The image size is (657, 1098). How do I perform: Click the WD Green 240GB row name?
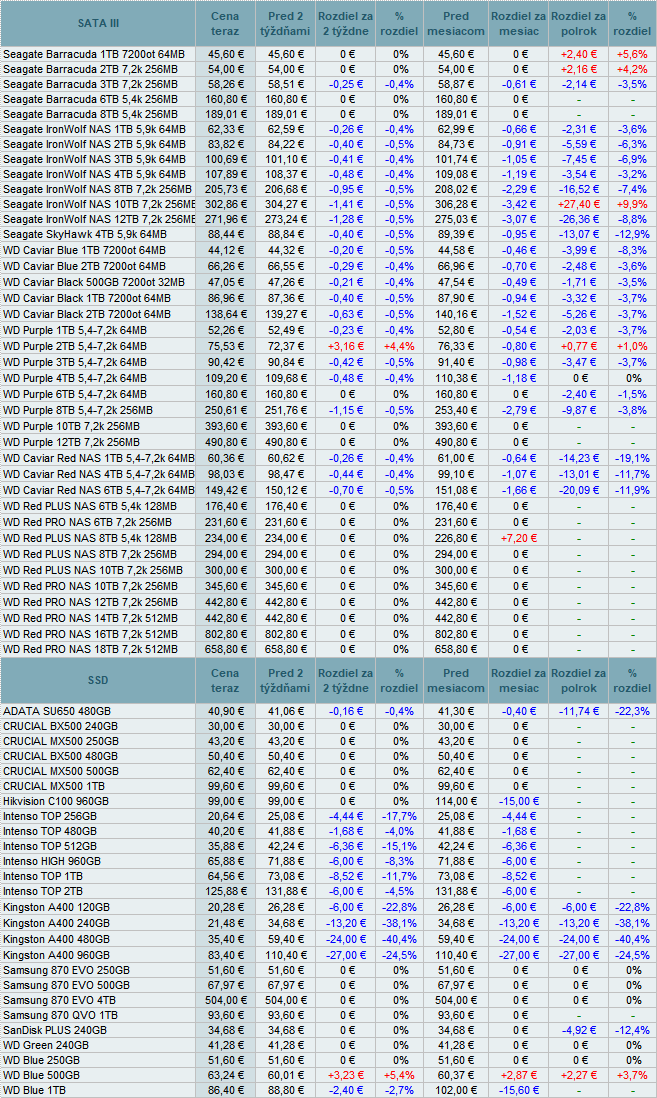tap(46, 1045)
